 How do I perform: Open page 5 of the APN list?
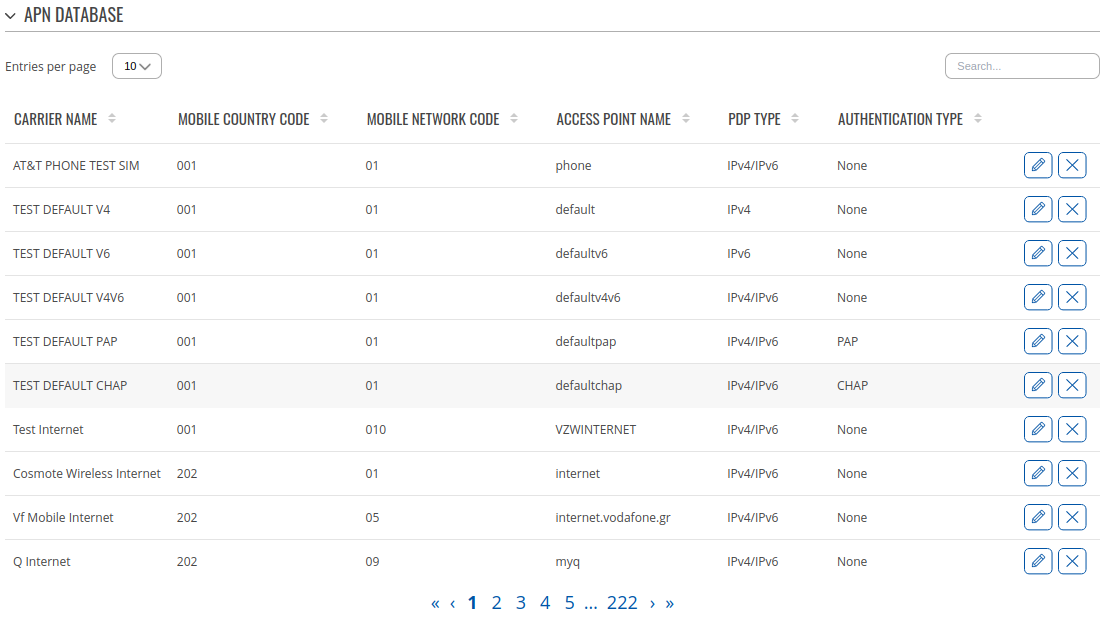point(568,602)
